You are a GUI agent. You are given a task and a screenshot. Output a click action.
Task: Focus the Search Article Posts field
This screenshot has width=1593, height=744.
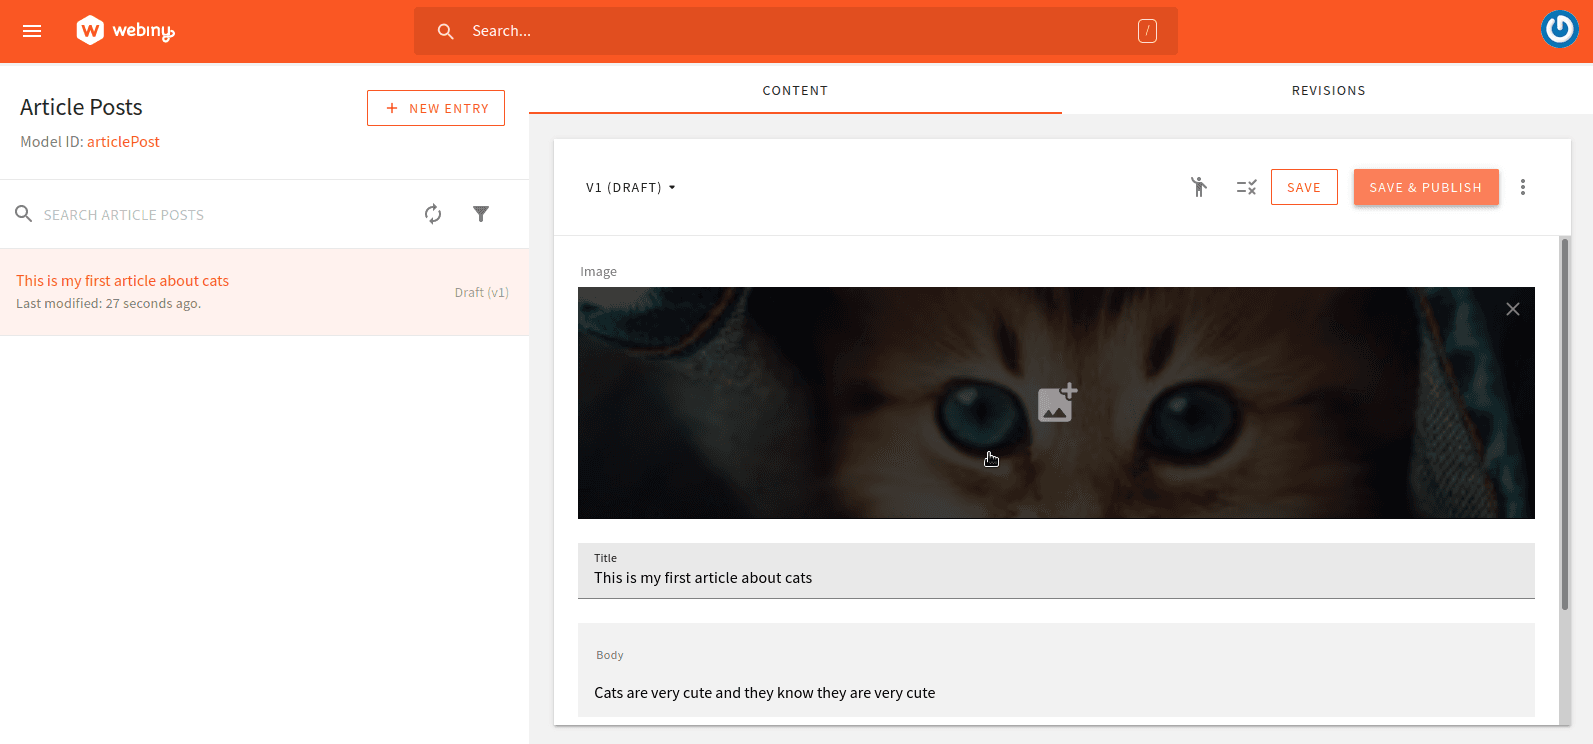(220, 215)
